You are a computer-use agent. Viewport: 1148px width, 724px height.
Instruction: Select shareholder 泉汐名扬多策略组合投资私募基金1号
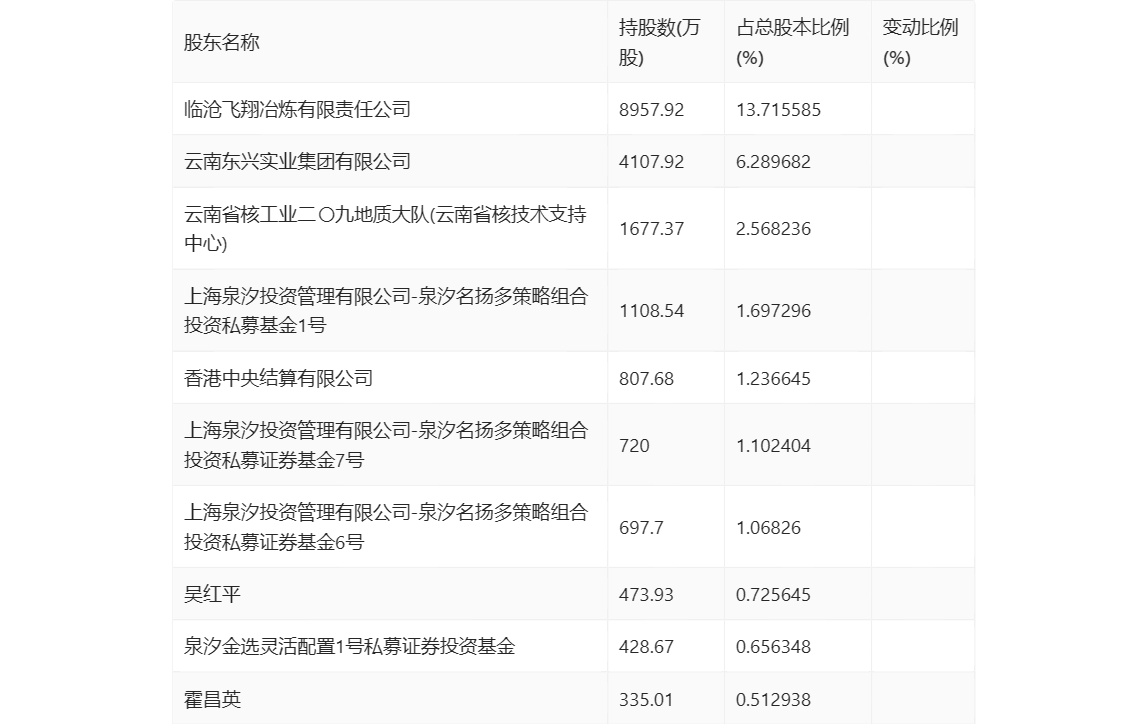coord(386,310)
